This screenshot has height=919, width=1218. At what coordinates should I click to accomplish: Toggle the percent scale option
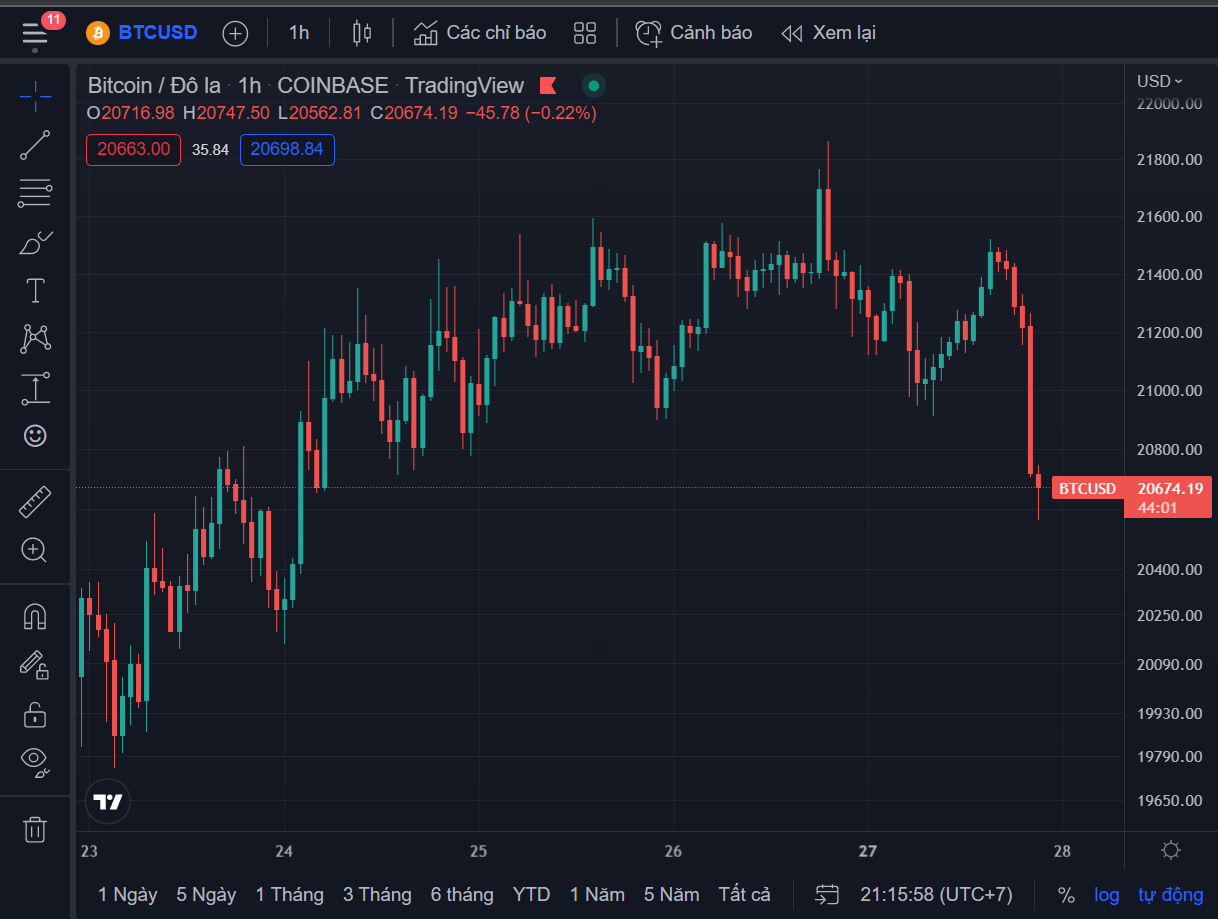click(x=1066, y=895)
